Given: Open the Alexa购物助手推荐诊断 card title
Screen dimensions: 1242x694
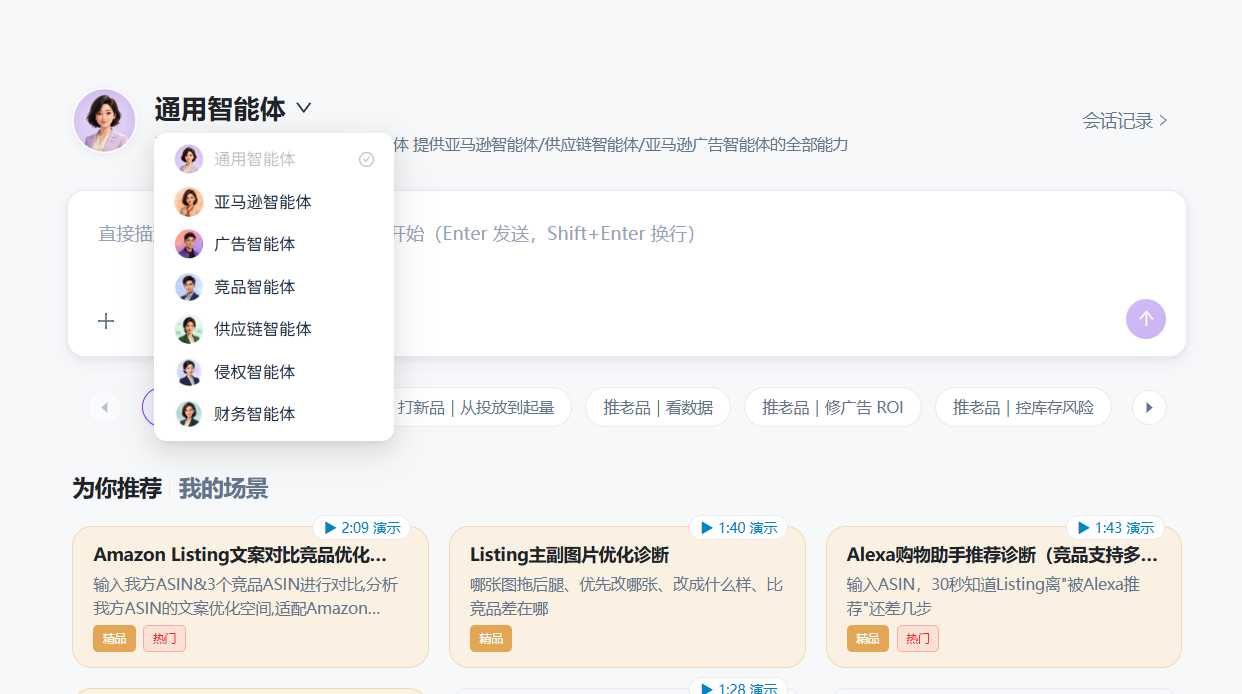Looking at the screenshot, I should coord(1002,555).
